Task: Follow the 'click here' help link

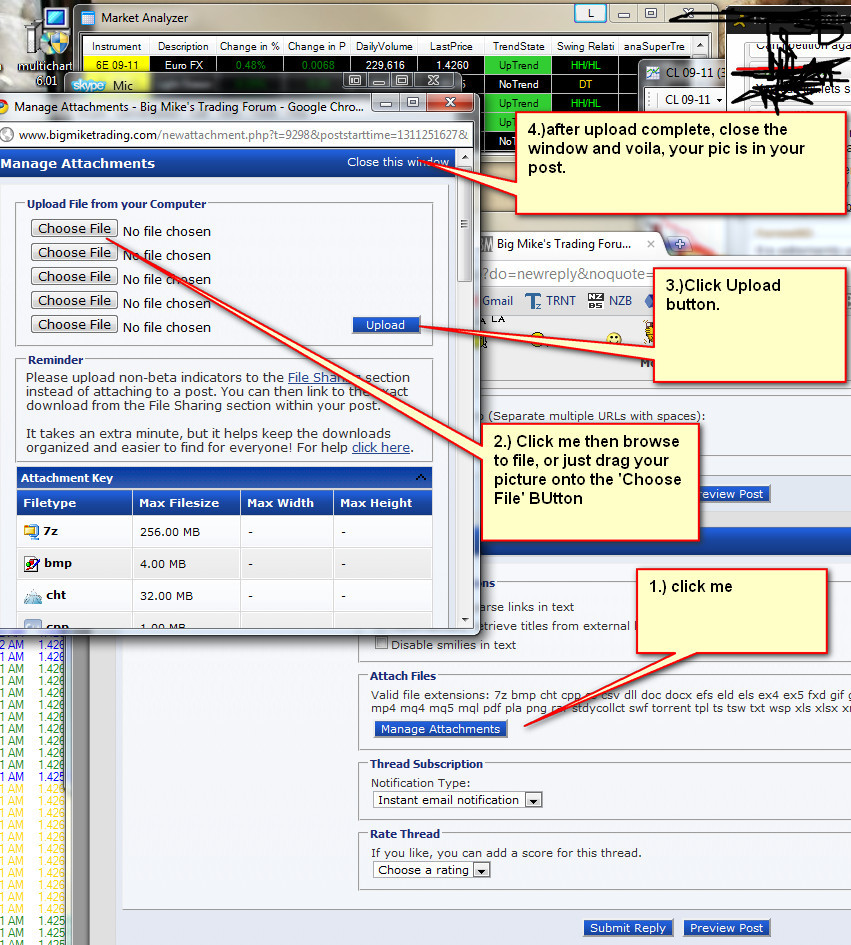Action: coord(381,447)
